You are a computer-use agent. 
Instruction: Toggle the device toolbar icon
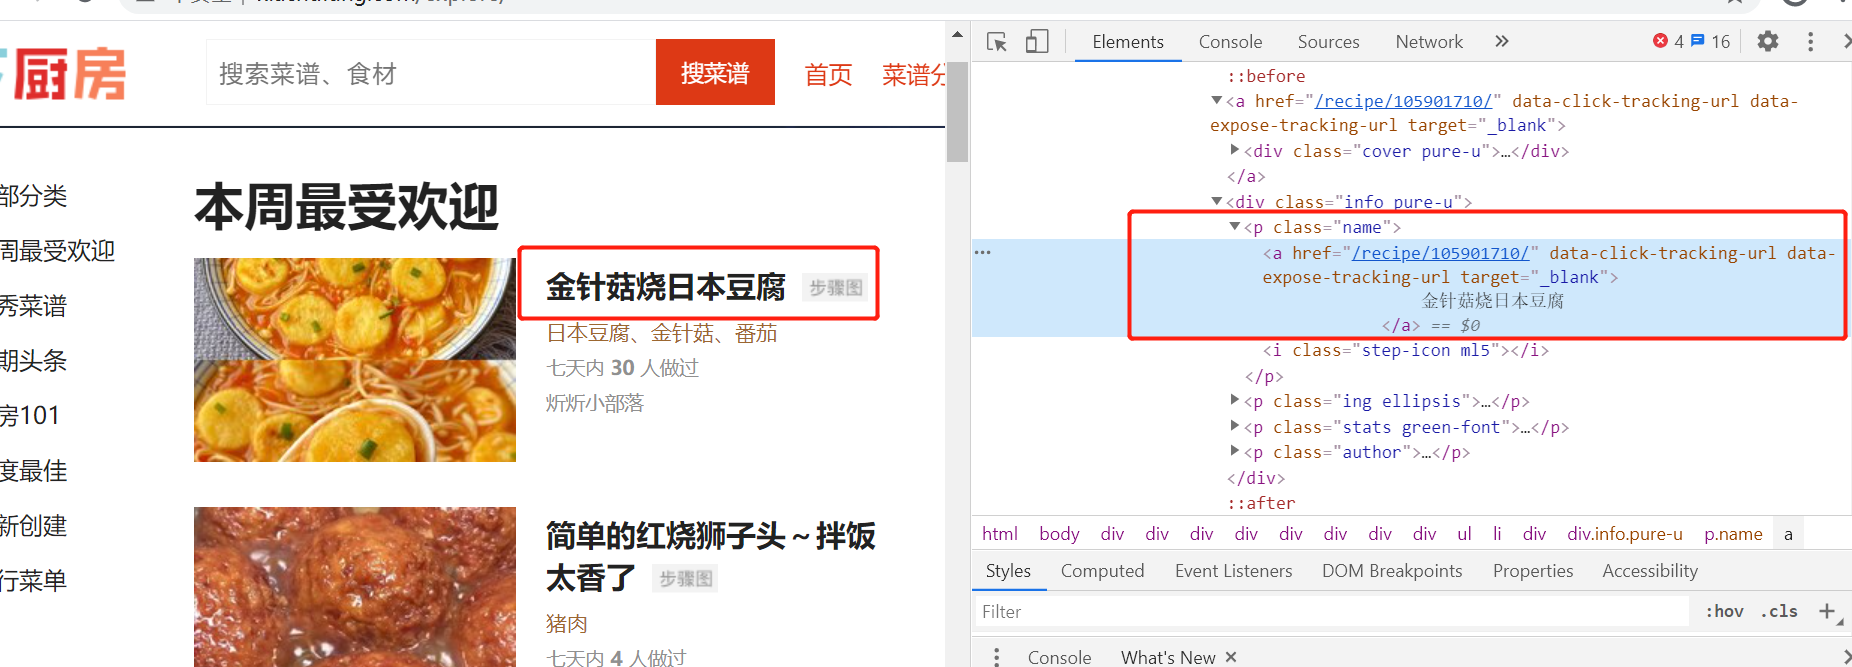1037,41
